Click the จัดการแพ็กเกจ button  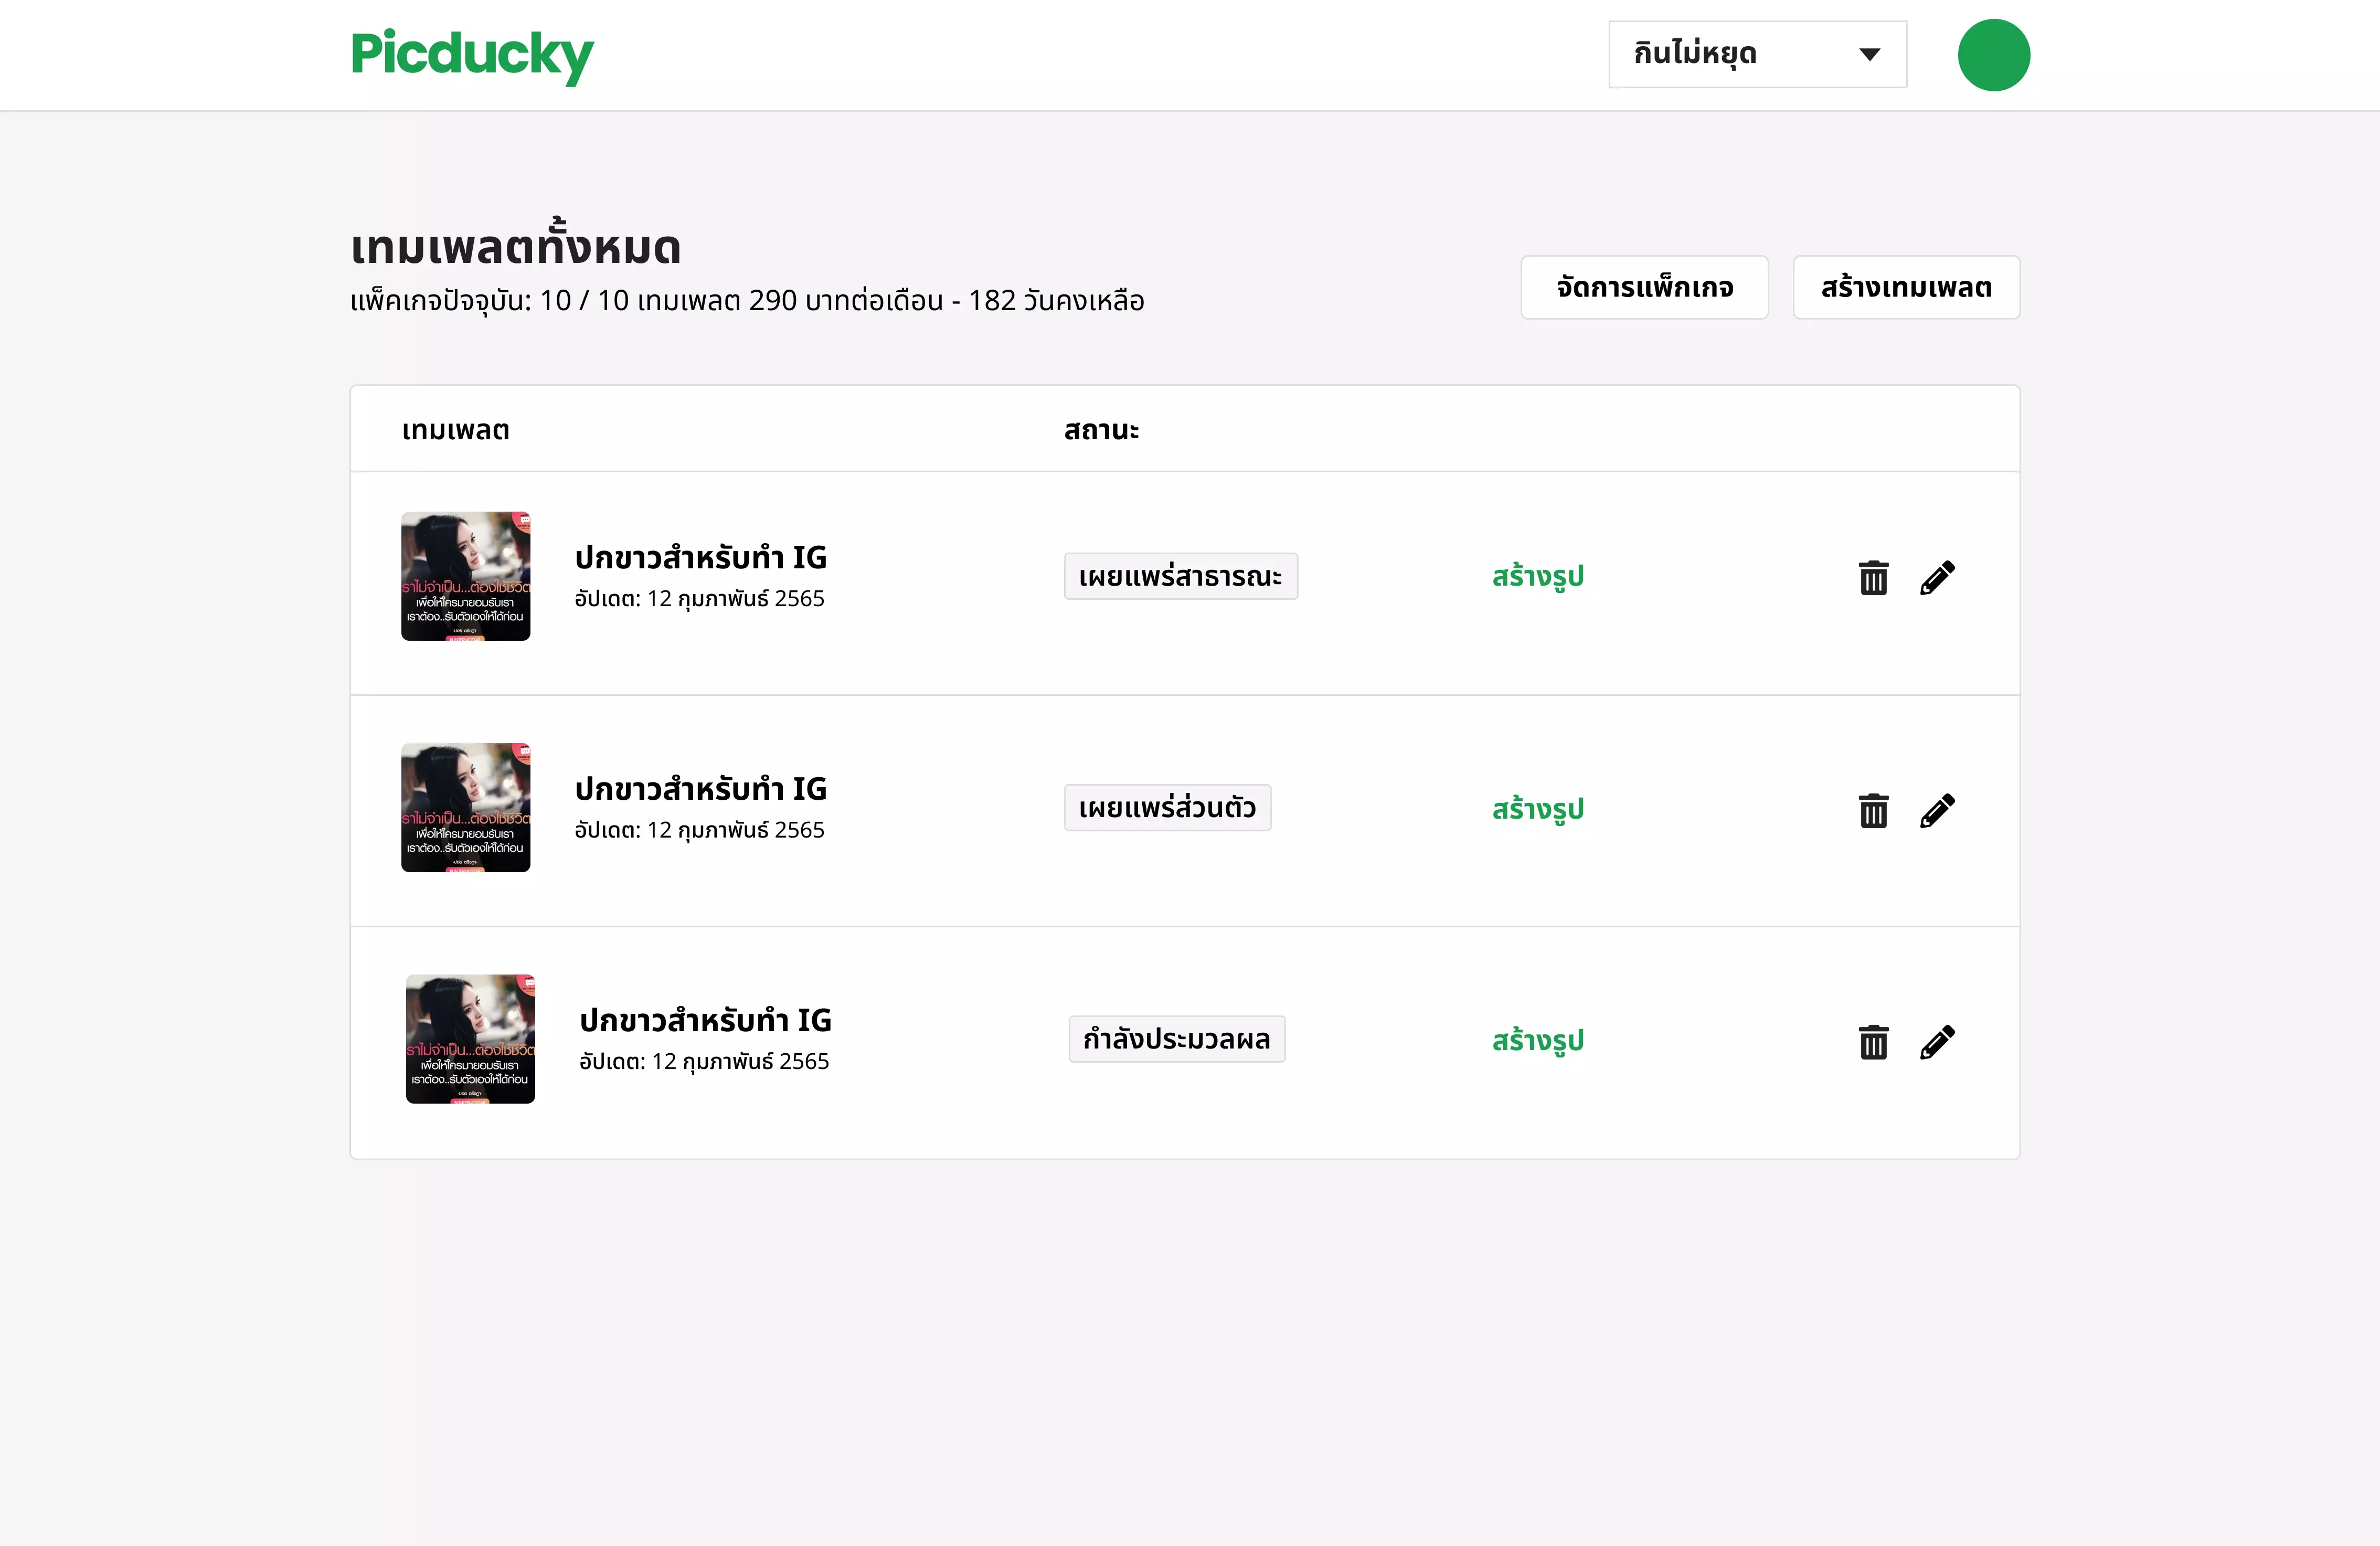pos(1644,288)
